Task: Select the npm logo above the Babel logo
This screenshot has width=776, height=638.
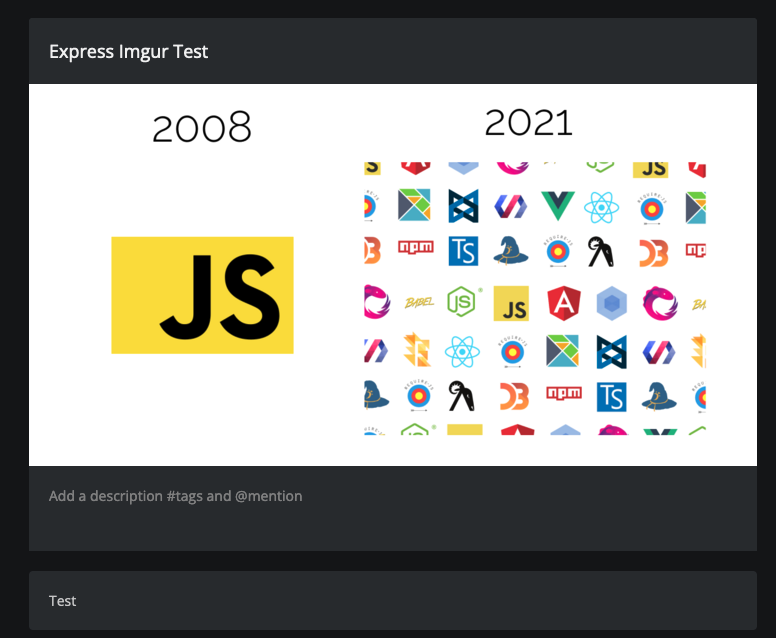Action: click(x=415, y=247)
